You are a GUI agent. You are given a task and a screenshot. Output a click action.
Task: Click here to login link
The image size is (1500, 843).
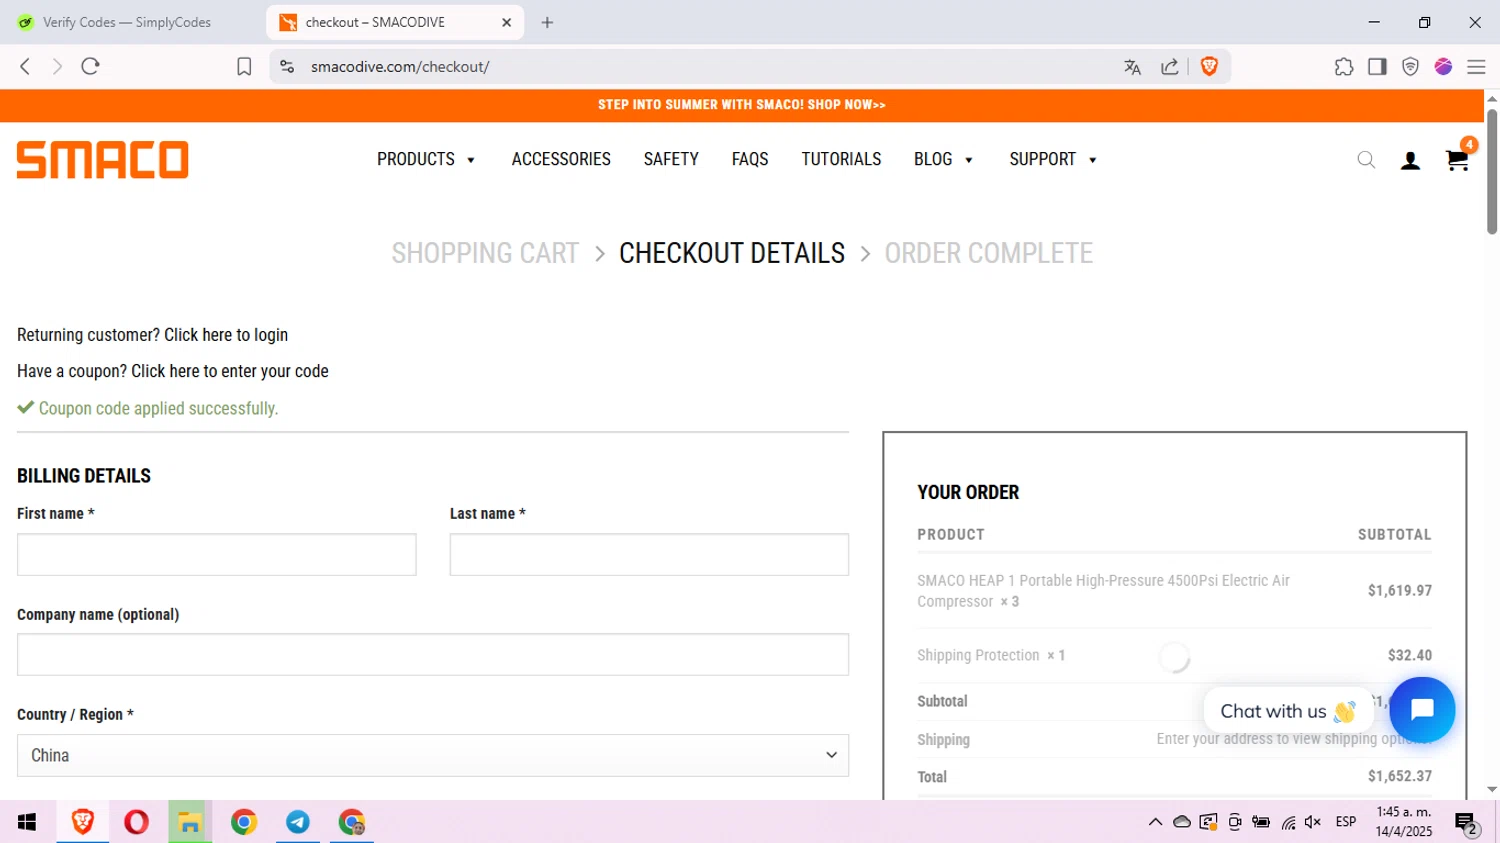pyautogui.click(x=226, y=335)
